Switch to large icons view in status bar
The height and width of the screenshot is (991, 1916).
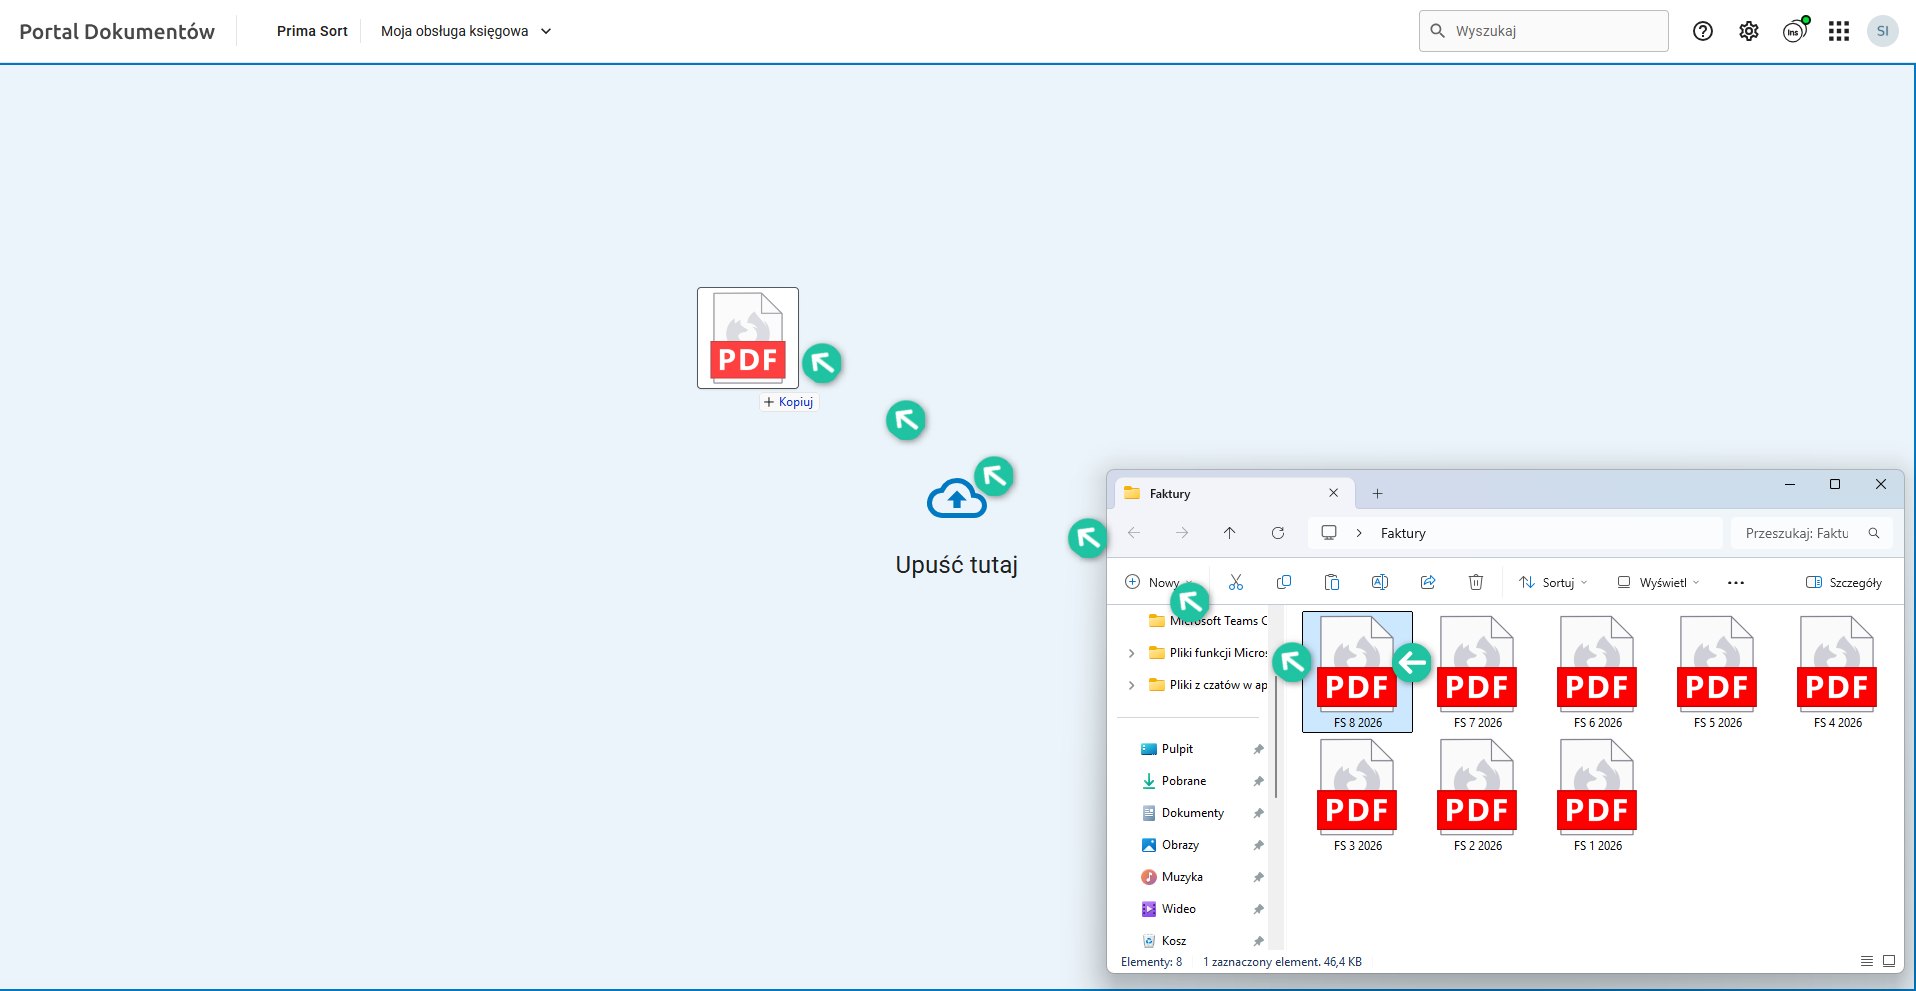point(1889,961)
